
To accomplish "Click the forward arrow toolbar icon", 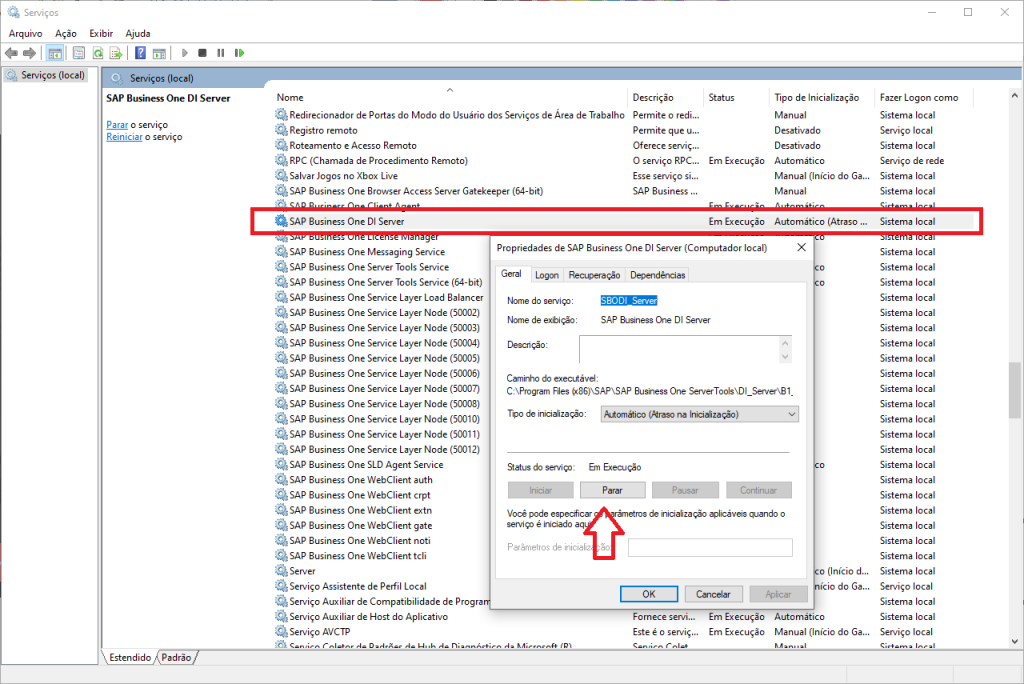I will click(x=29, y=53).
